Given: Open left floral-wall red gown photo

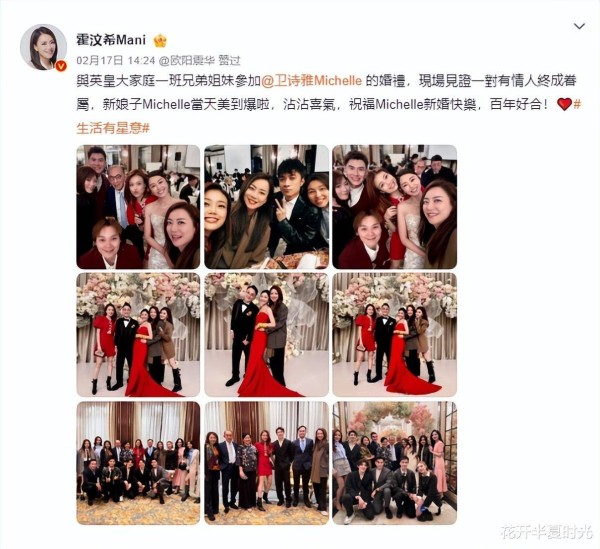Looking at the screenshot, I should click(138, 335).
